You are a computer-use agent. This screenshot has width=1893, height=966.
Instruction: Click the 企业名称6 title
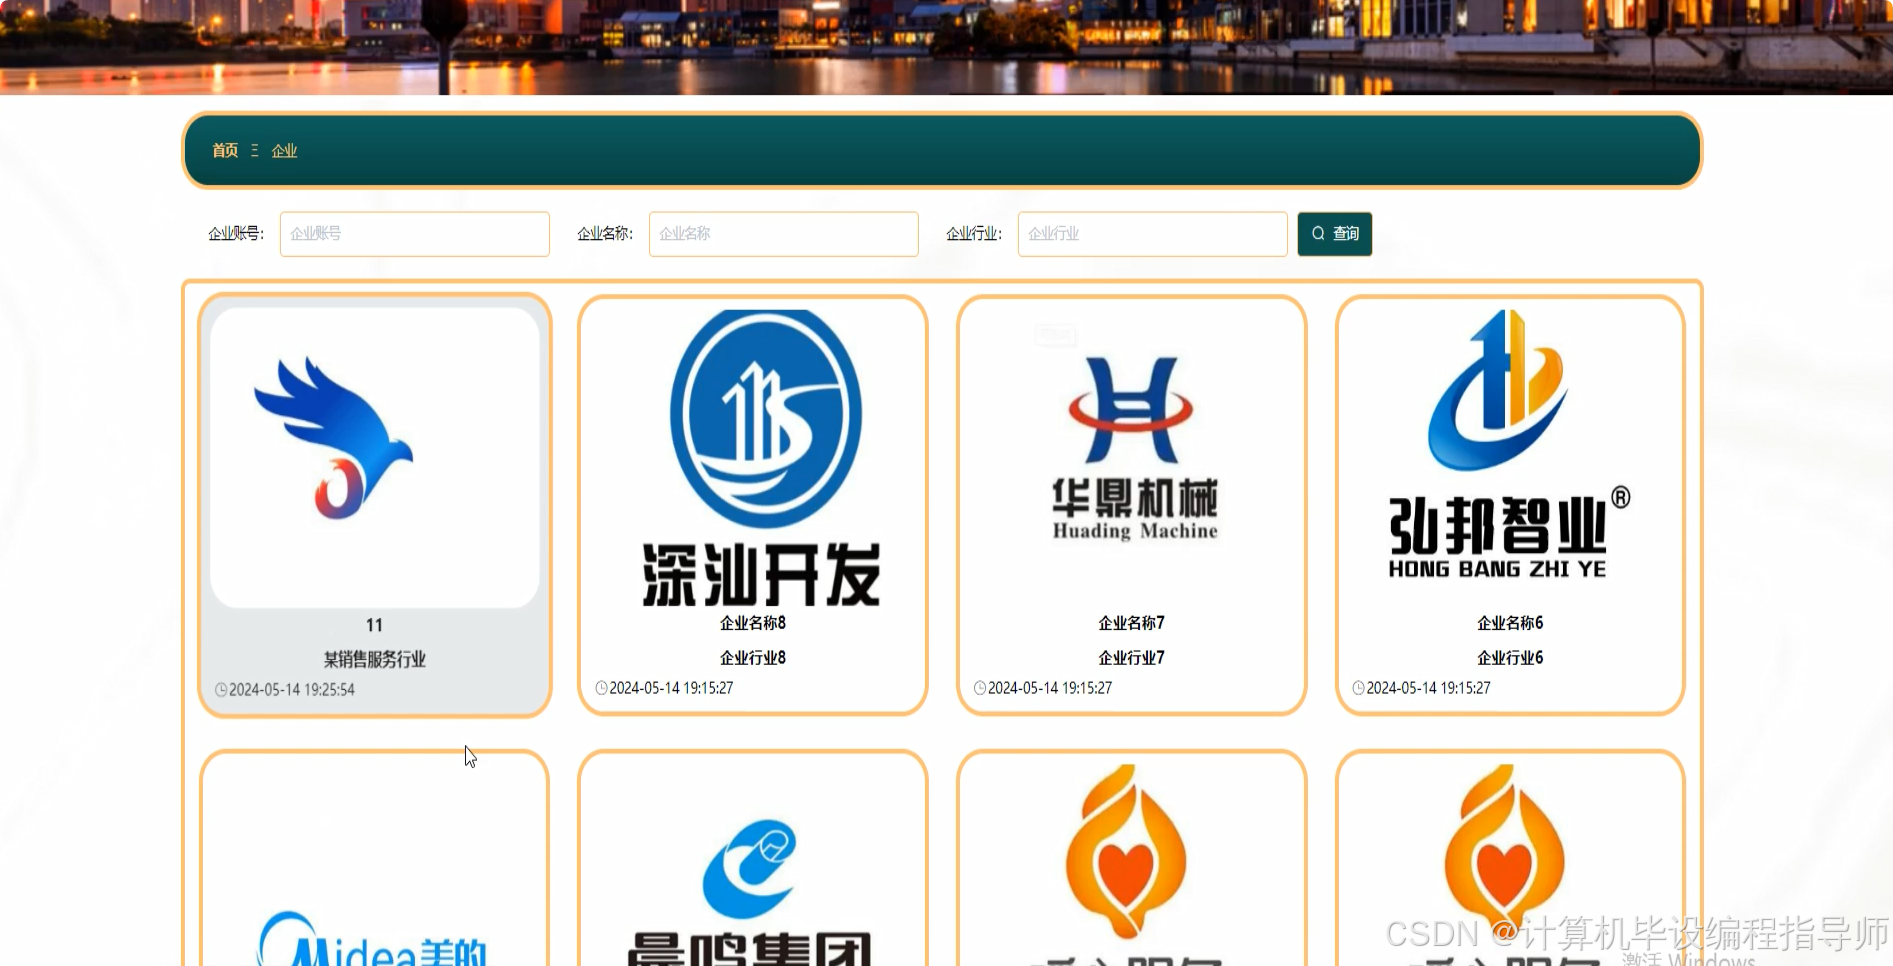[x=1511, y=623]
